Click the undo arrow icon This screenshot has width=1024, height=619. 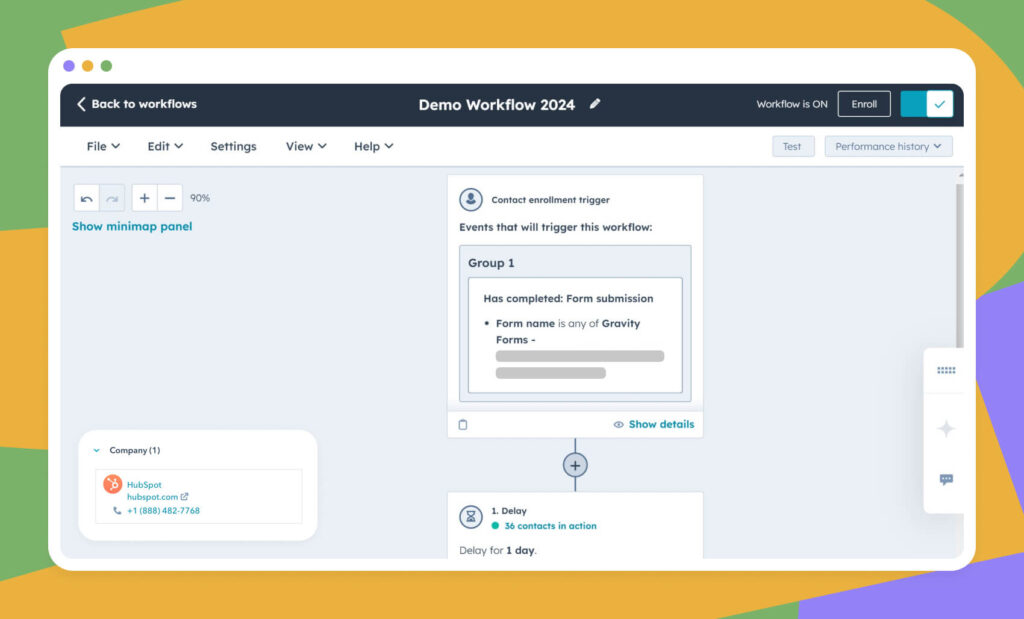86,198
